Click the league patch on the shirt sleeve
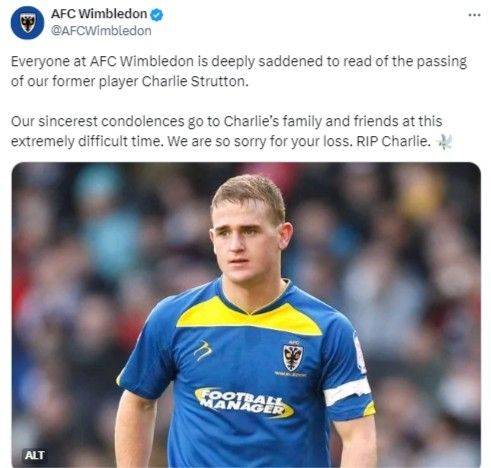The width and height of the screenshot is (491, 468). (359, 353)
